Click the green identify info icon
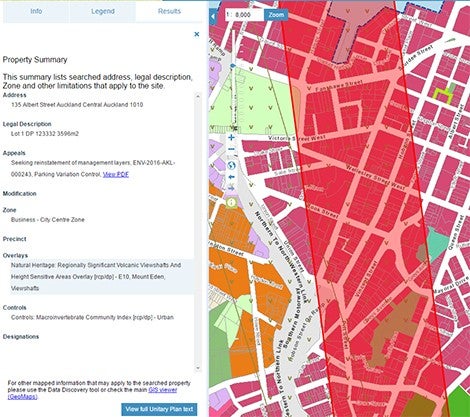Image resolution: width=470 pixels, height=417 pixels. pos(232,202)
